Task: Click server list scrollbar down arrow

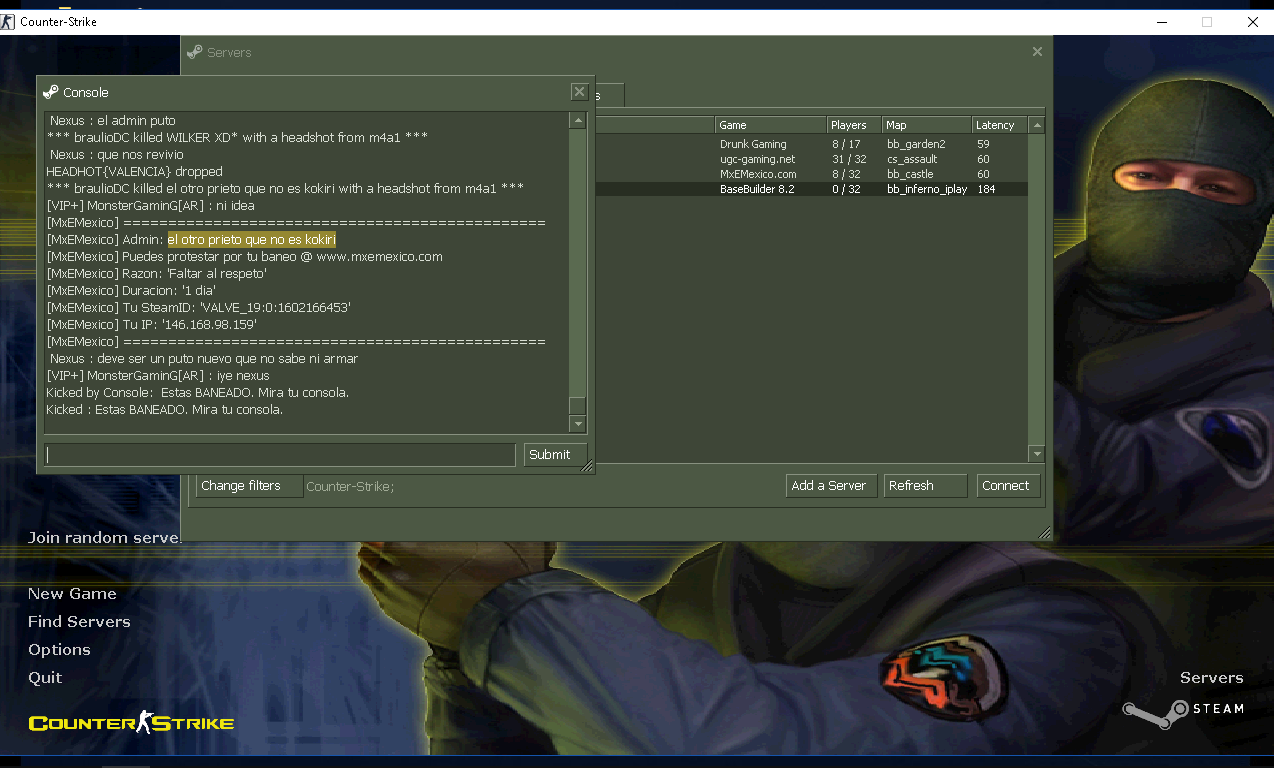Action: click(x=1037, y=454)
